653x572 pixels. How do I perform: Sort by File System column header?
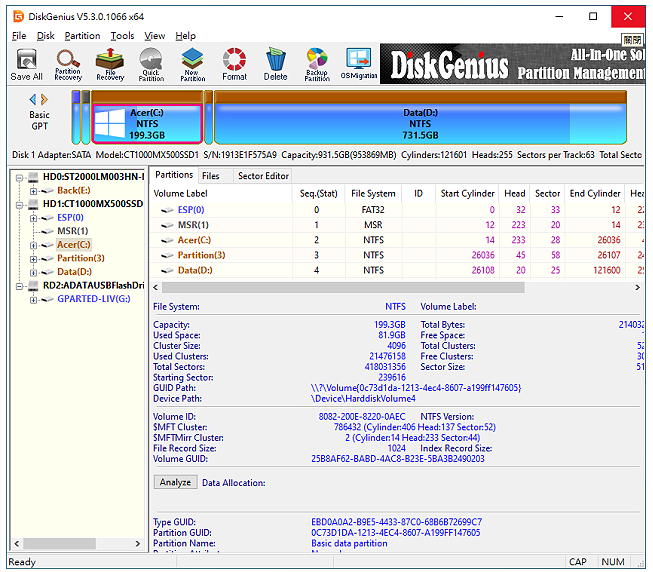373,194
